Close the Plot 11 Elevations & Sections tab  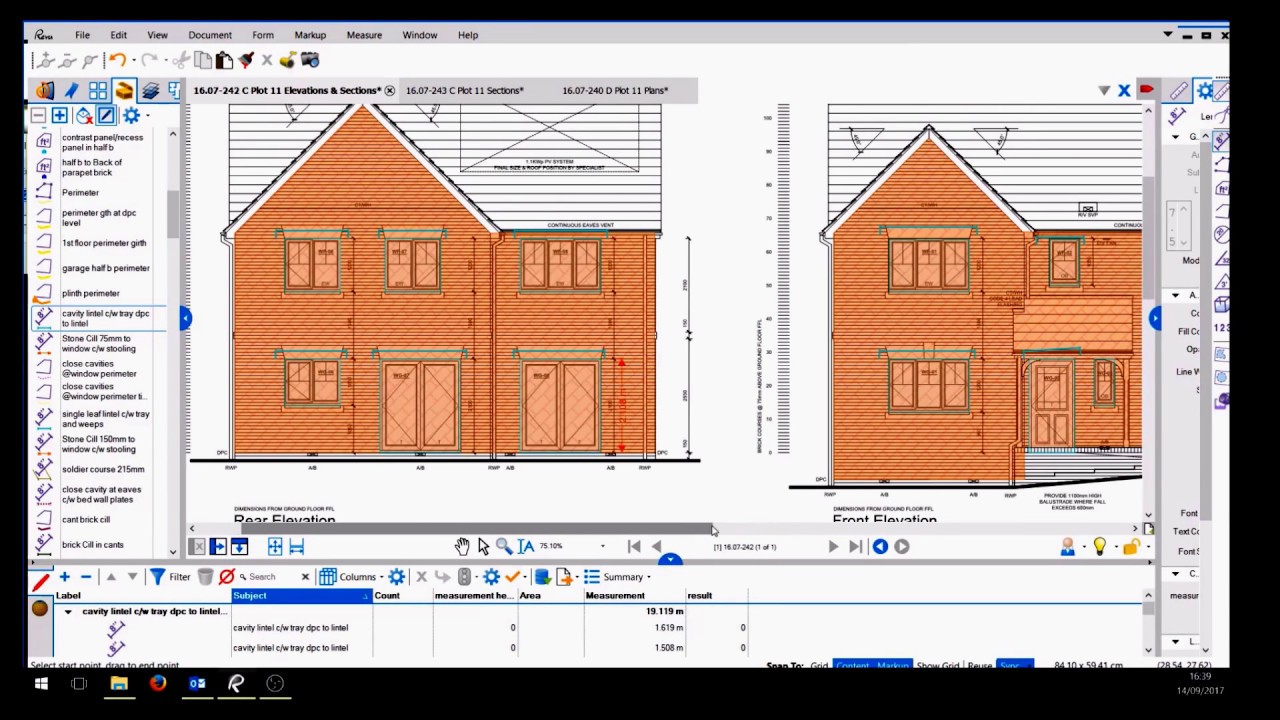point(389,91)
